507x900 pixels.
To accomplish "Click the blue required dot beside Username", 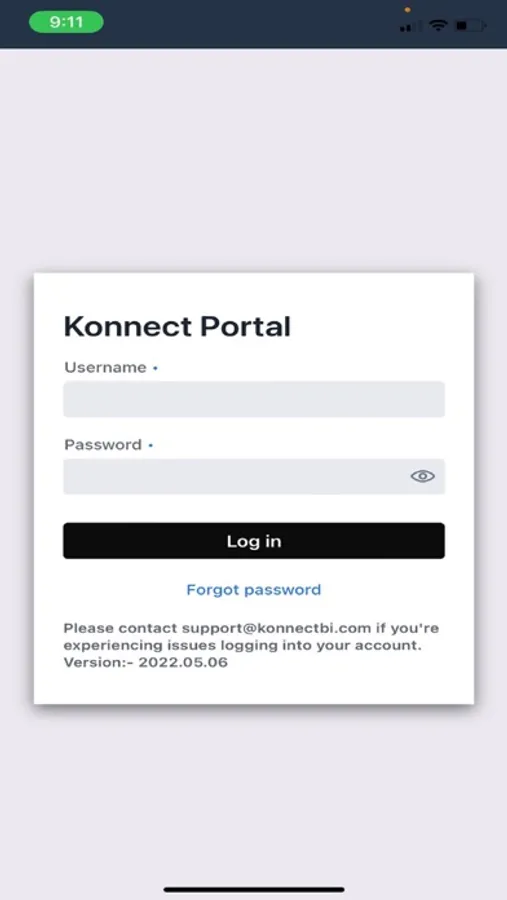I will tap(155, 368).
